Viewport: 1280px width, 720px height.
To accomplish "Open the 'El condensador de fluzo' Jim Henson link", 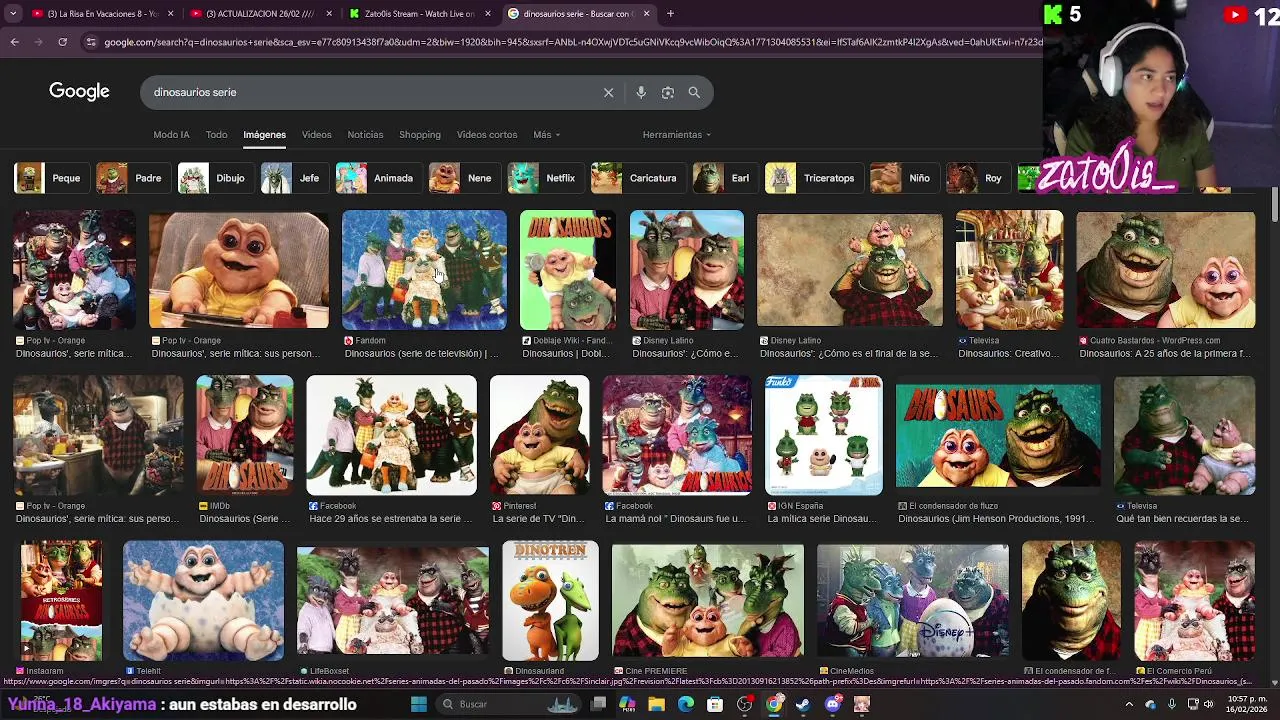I will [x=998, y=519].
